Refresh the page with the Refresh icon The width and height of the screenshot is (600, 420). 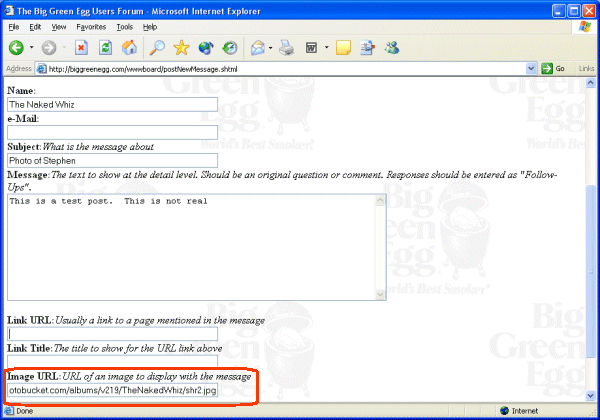[x=105, y=48]
